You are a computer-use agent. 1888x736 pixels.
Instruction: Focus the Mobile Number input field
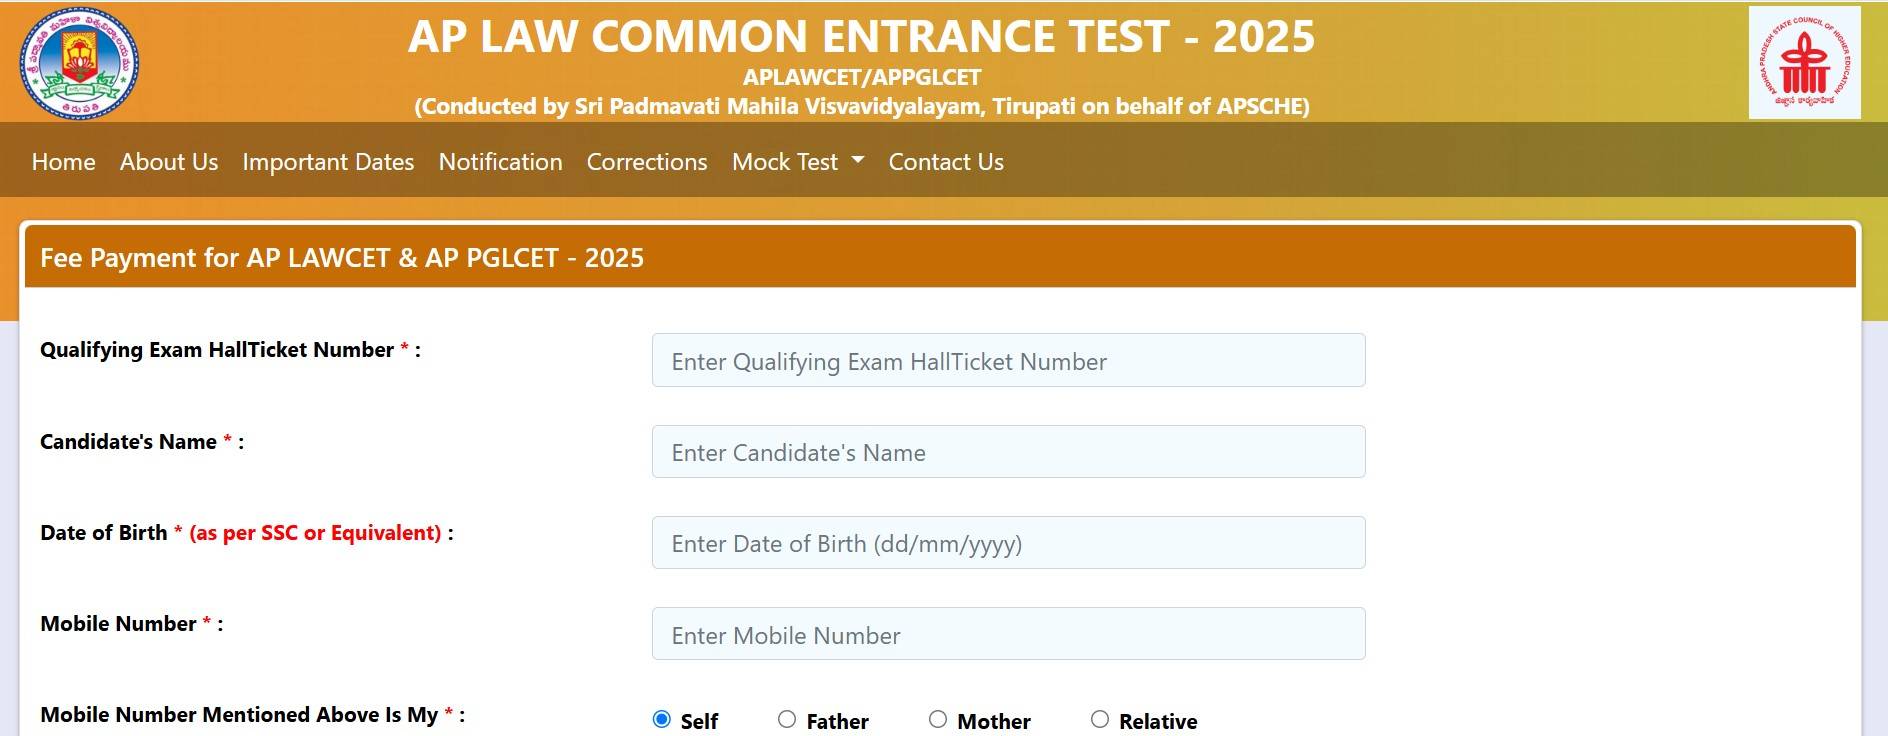(x=1008, y=634)
